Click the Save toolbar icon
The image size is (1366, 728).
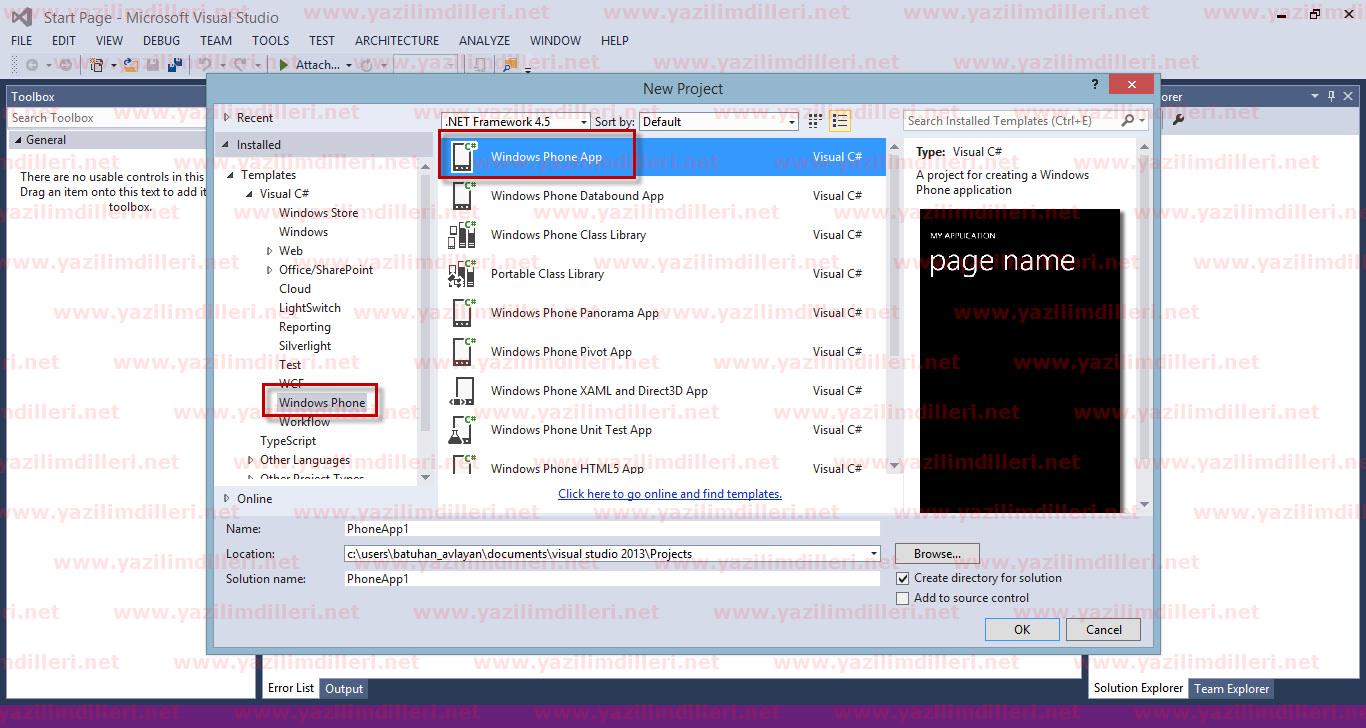coord(153,65)
